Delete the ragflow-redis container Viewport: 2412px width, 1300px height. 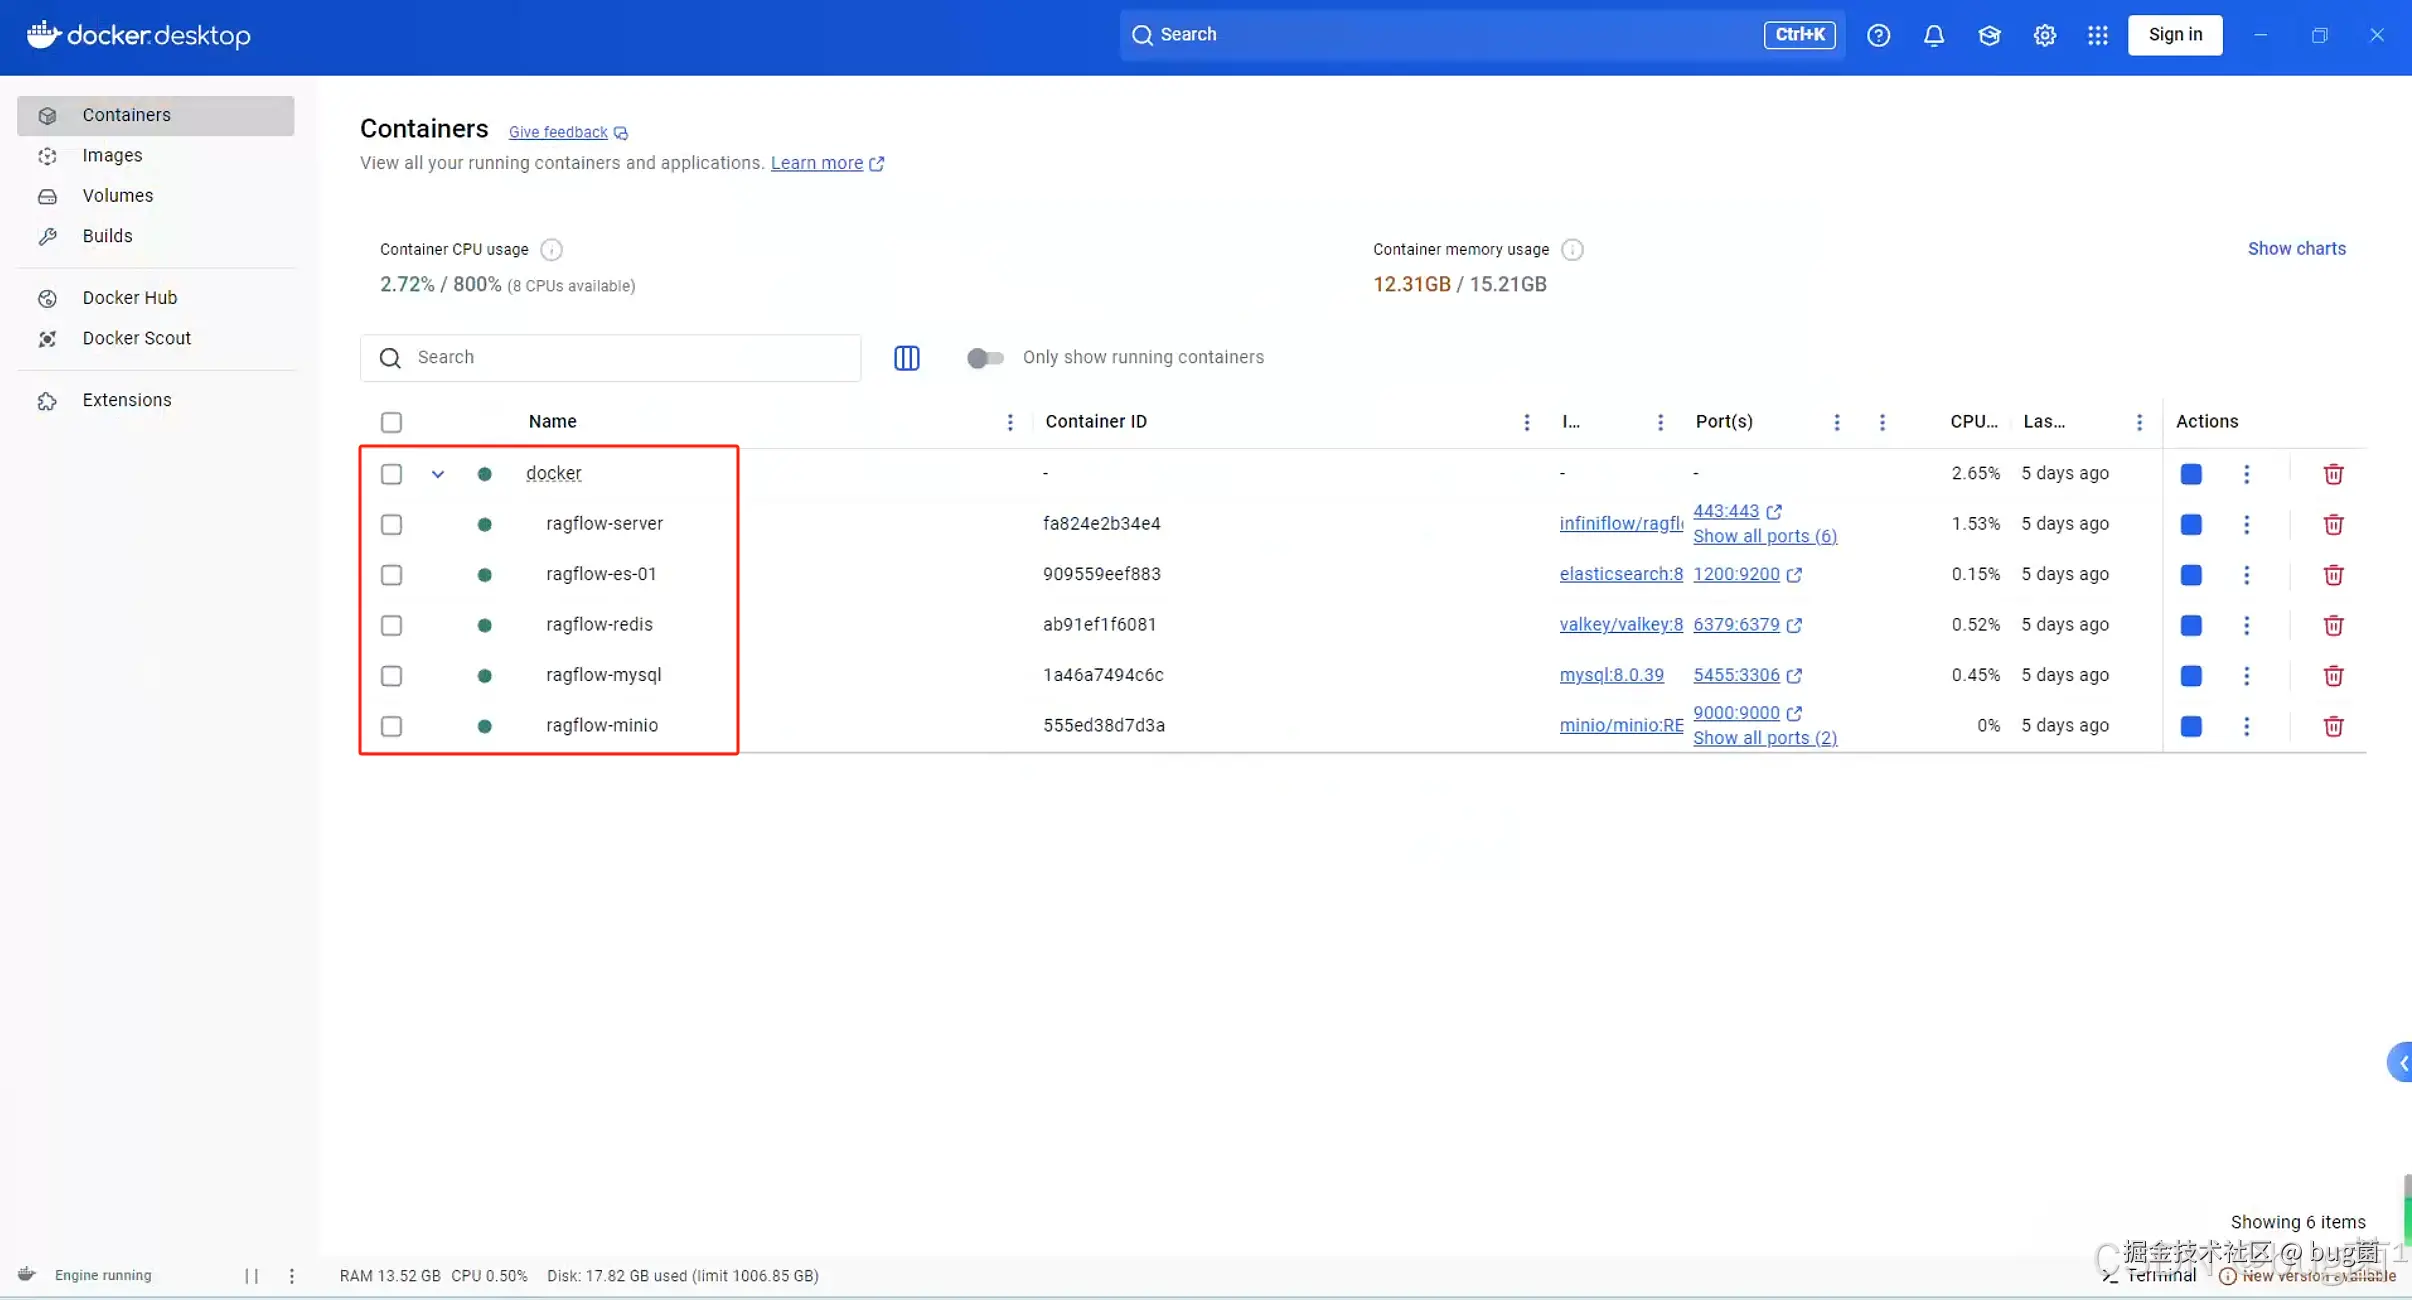(2332, 625)
